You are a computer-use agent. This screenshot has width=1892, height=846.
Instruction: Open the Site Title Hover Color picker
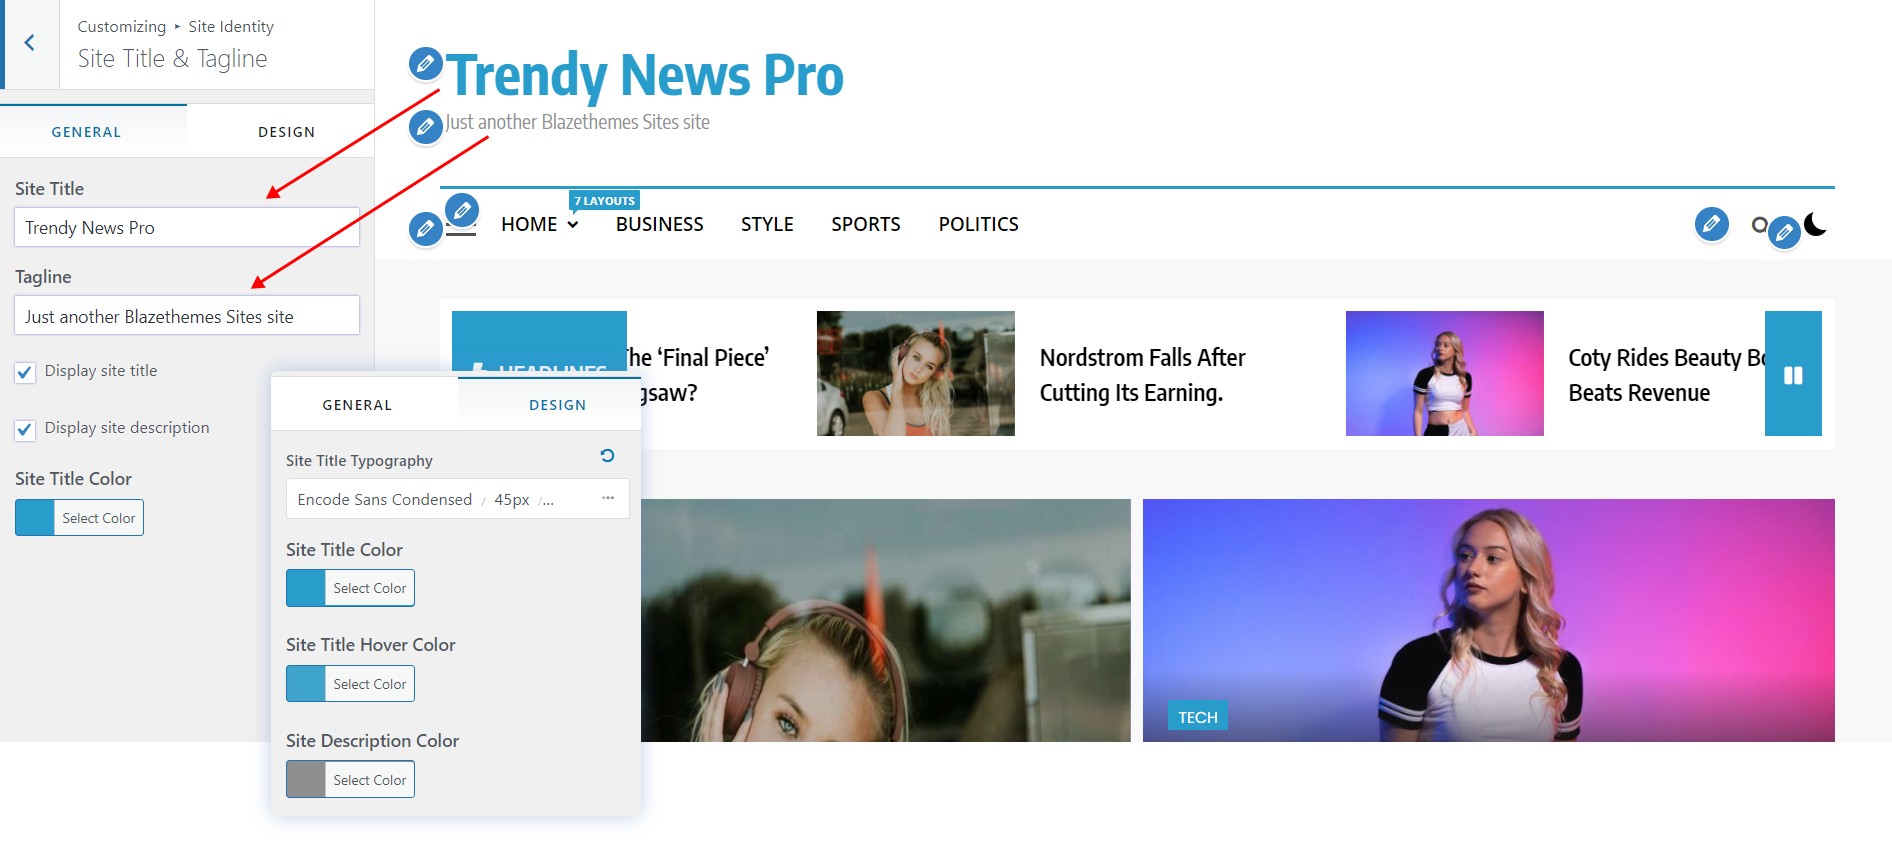tap(350, 684)
